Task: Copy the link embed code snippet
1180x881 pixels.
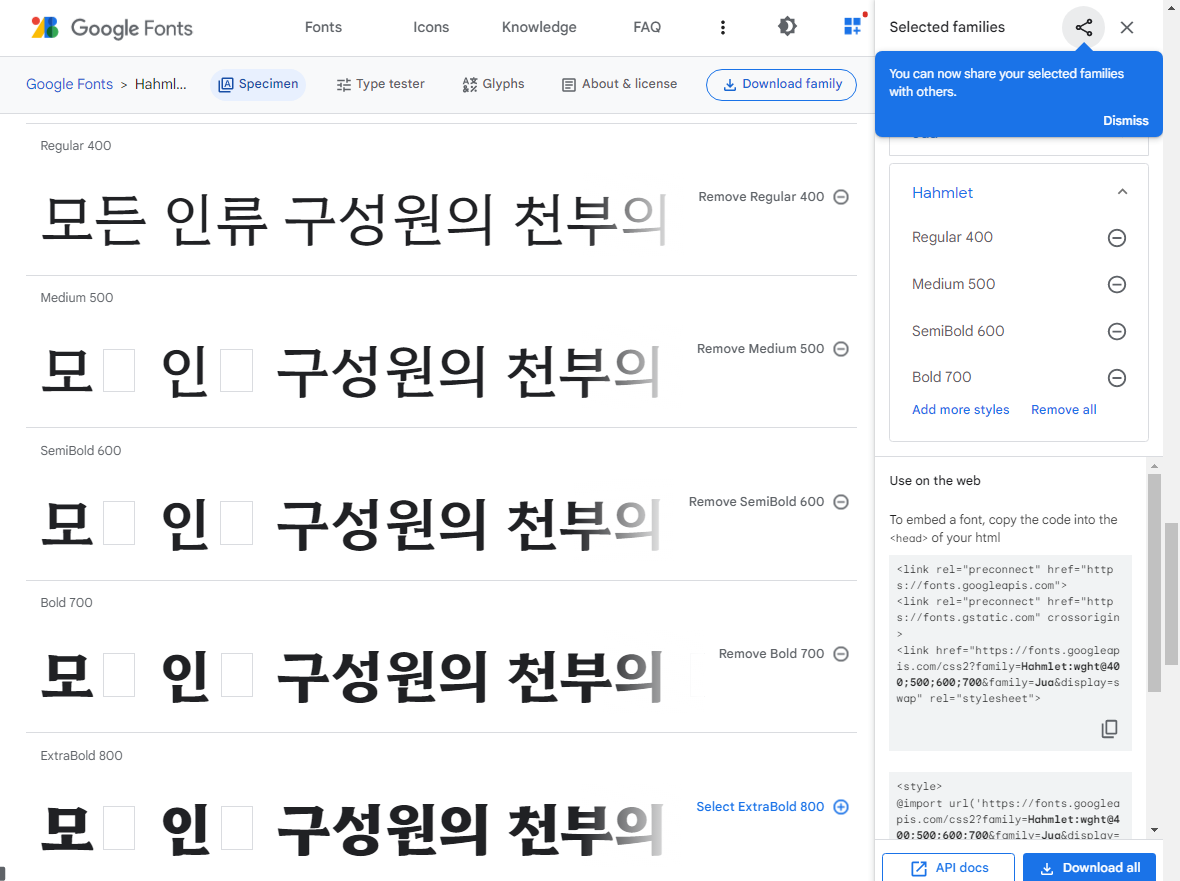Action: tap(1109, 728)
